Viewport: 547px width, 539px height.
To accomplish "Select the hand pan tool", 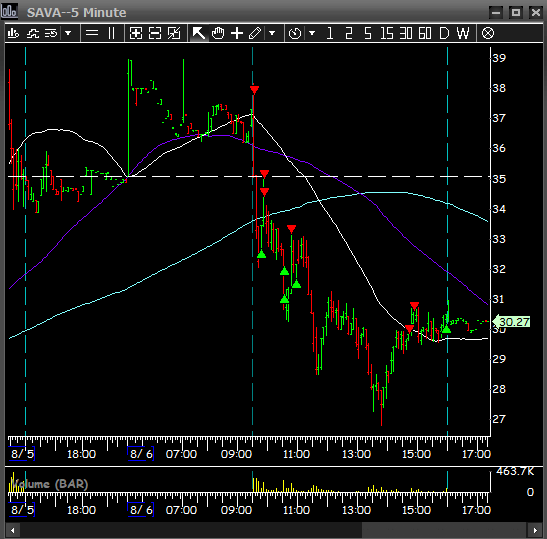I will pos(218,33).
